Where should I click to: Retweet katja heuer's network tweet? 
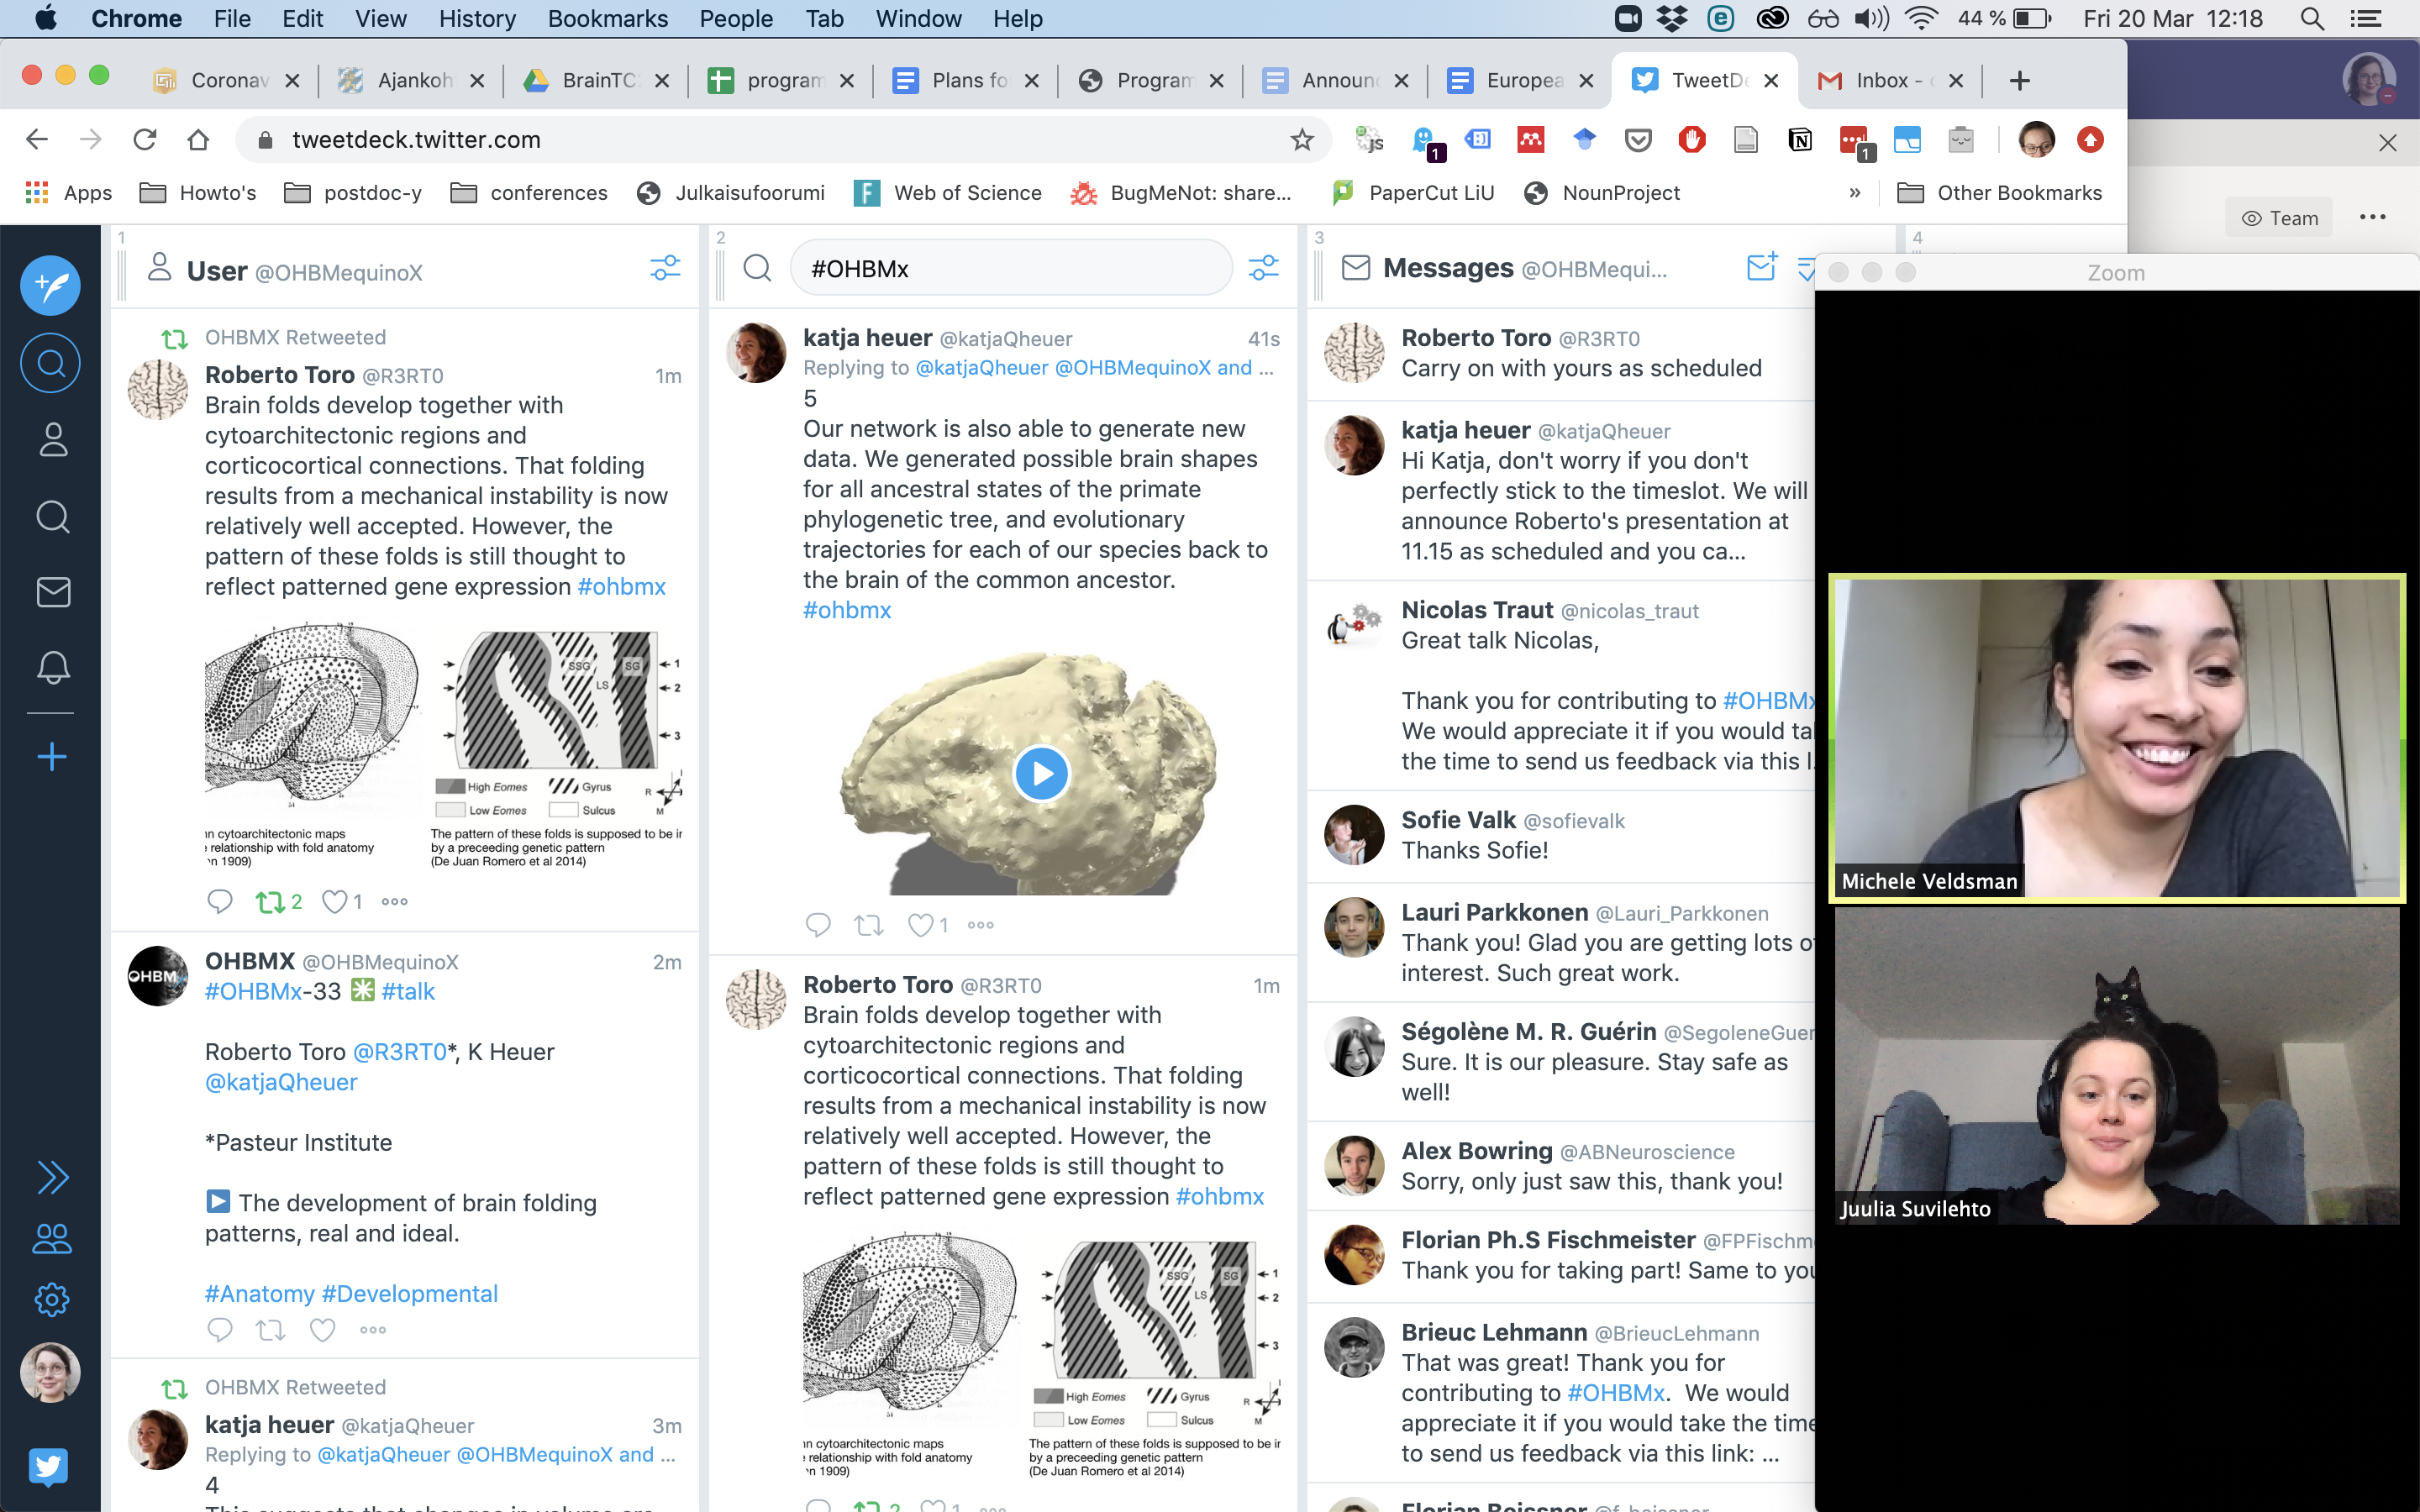868,925
